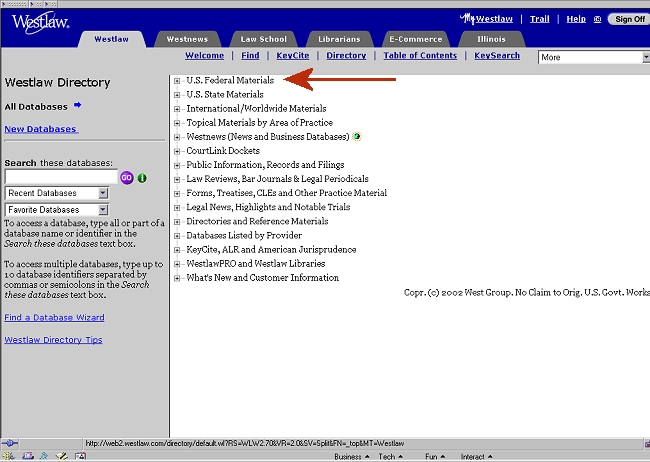Select the U.S. Federal Materials label
The image size is (650, 462).
tap(230, 80)
